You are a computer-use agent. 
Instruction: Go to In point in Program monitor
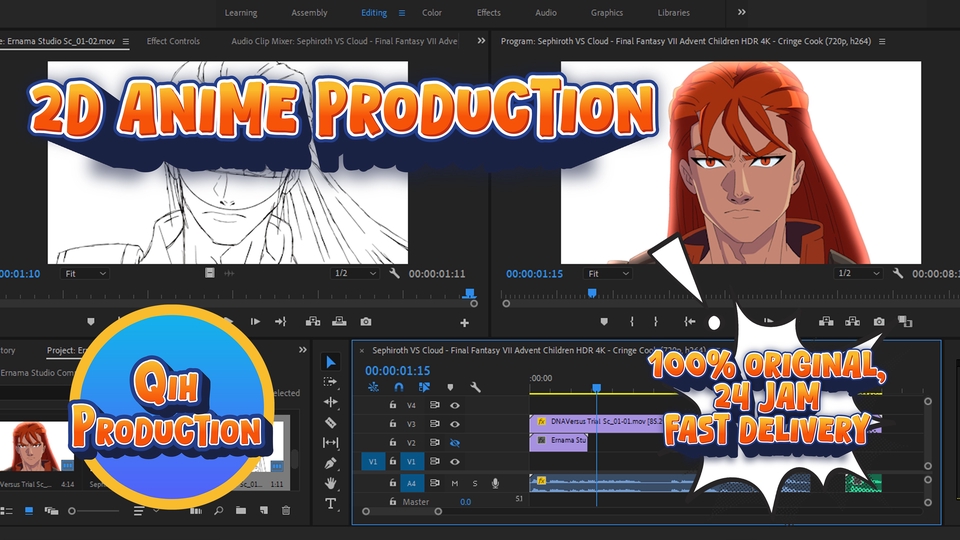pos(689,321)
